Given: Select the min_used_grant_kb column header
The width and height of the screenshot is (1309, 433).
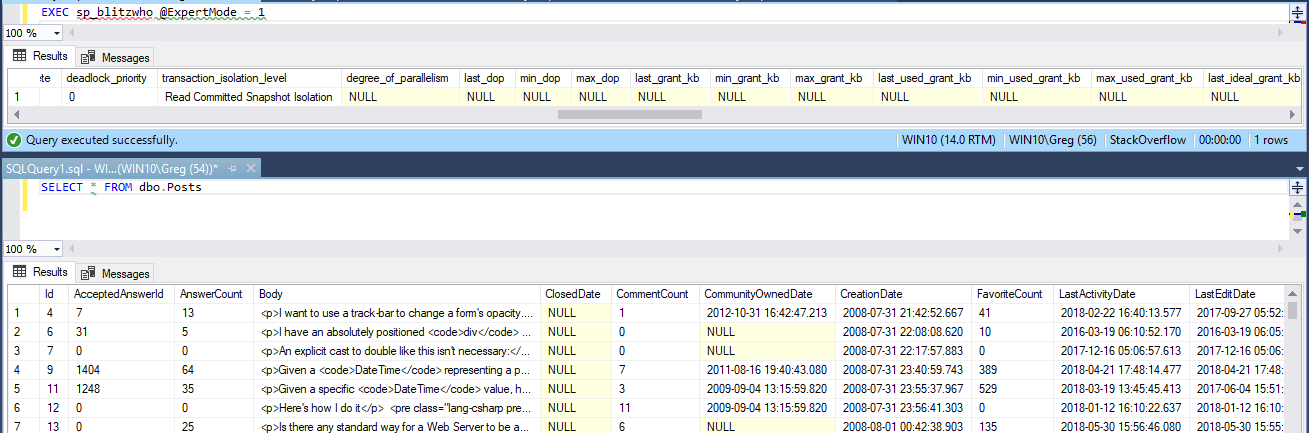Looking at the screenshot, I should point(1037,78).
